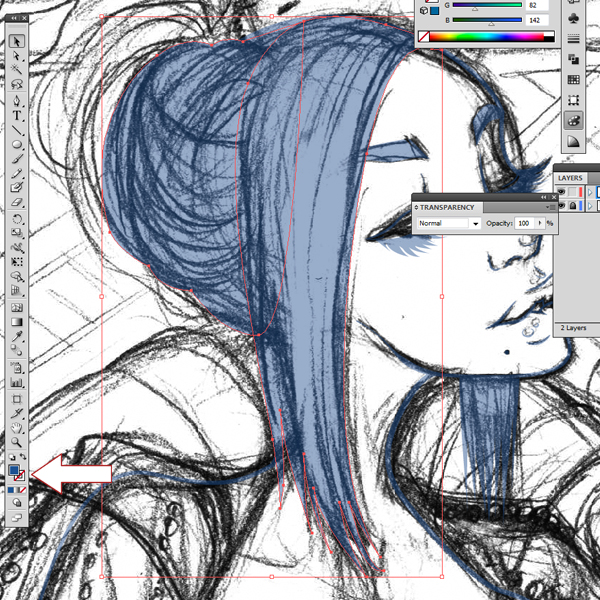Open the Transform panel icon in the dock
Image resolution: width=600 pixels, height=600 pixels.
pos(573,100)
